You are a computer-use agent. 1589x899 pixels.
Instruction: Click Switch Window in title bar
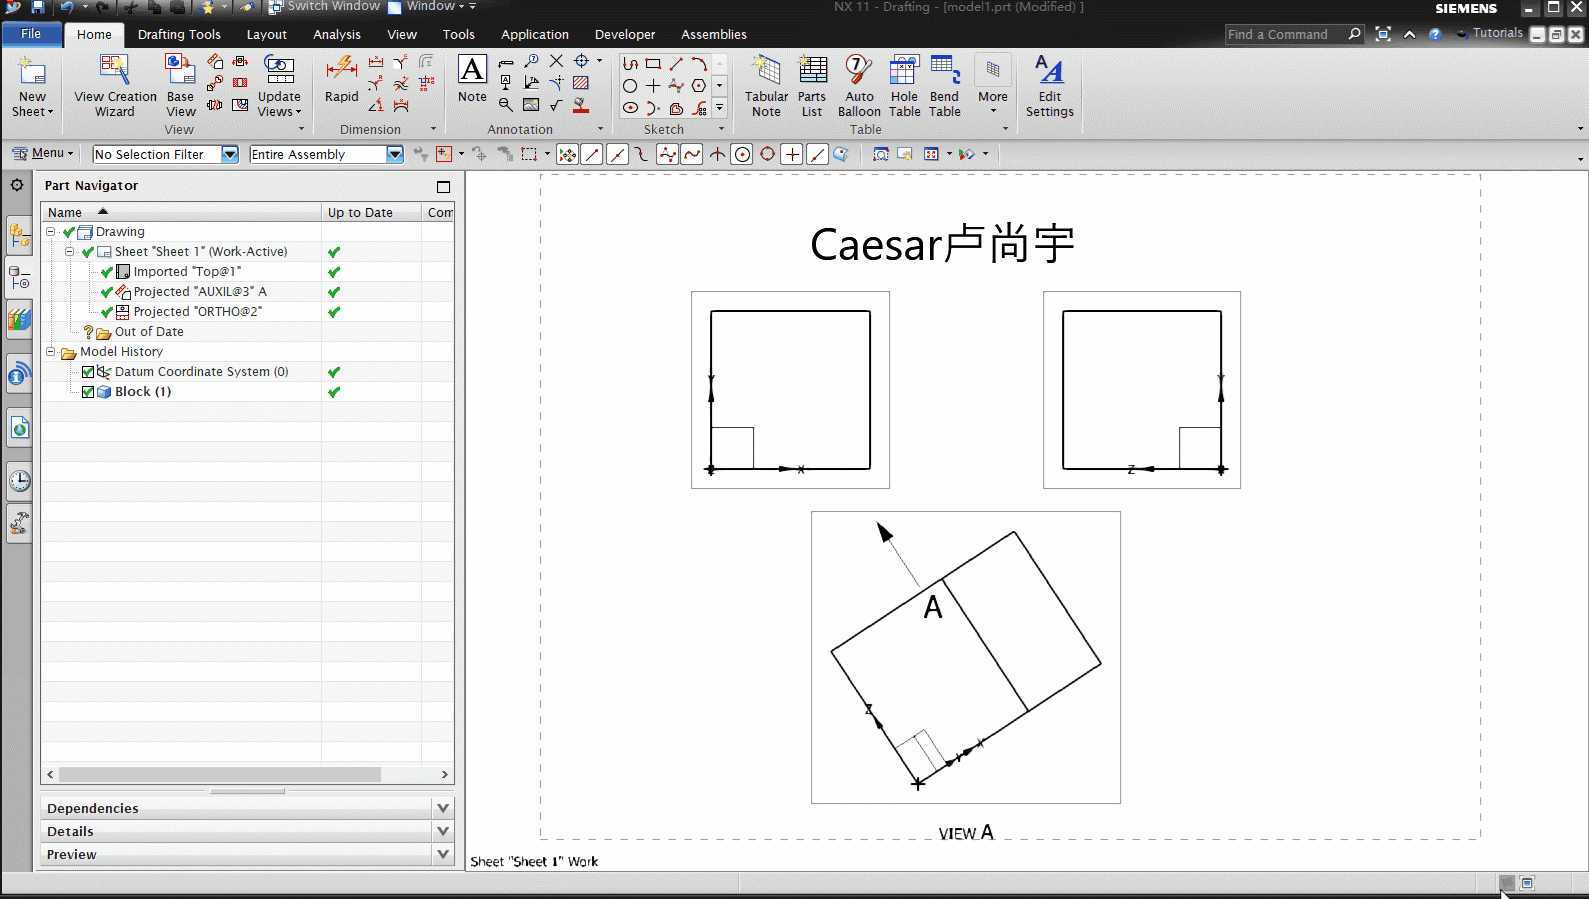pyautogui.click(x=323, y=7)
